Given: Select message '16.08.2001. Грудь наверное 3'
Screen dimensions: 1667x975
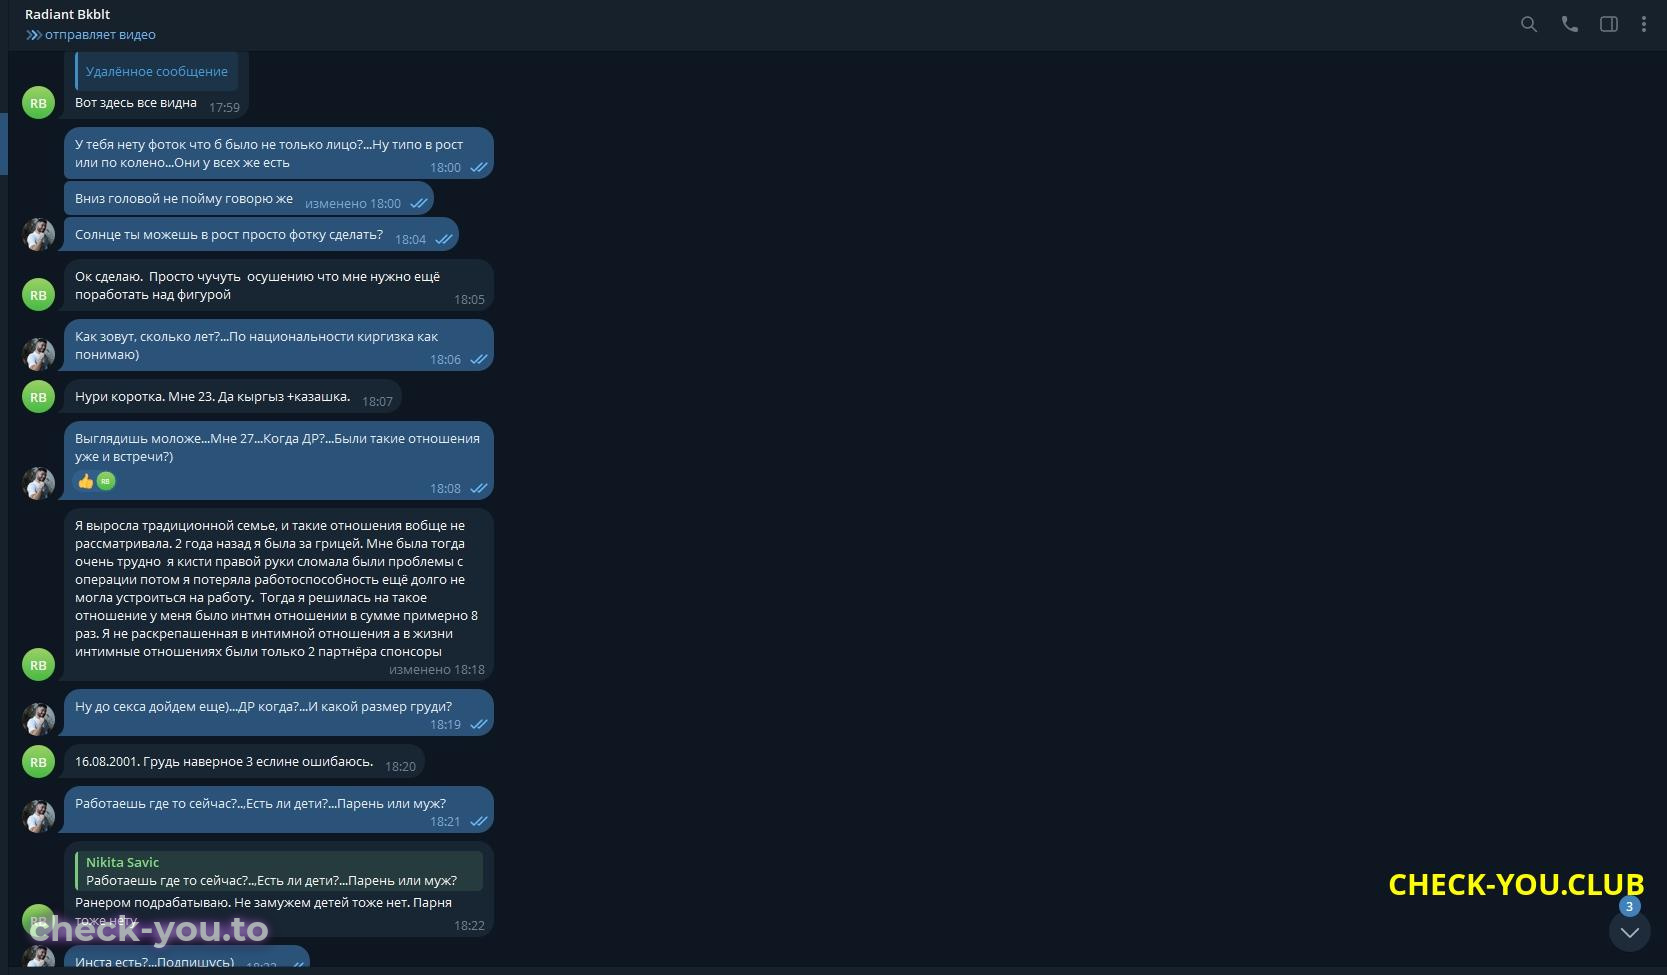Looking at the screenshot, I should click(x=245, y=762).
